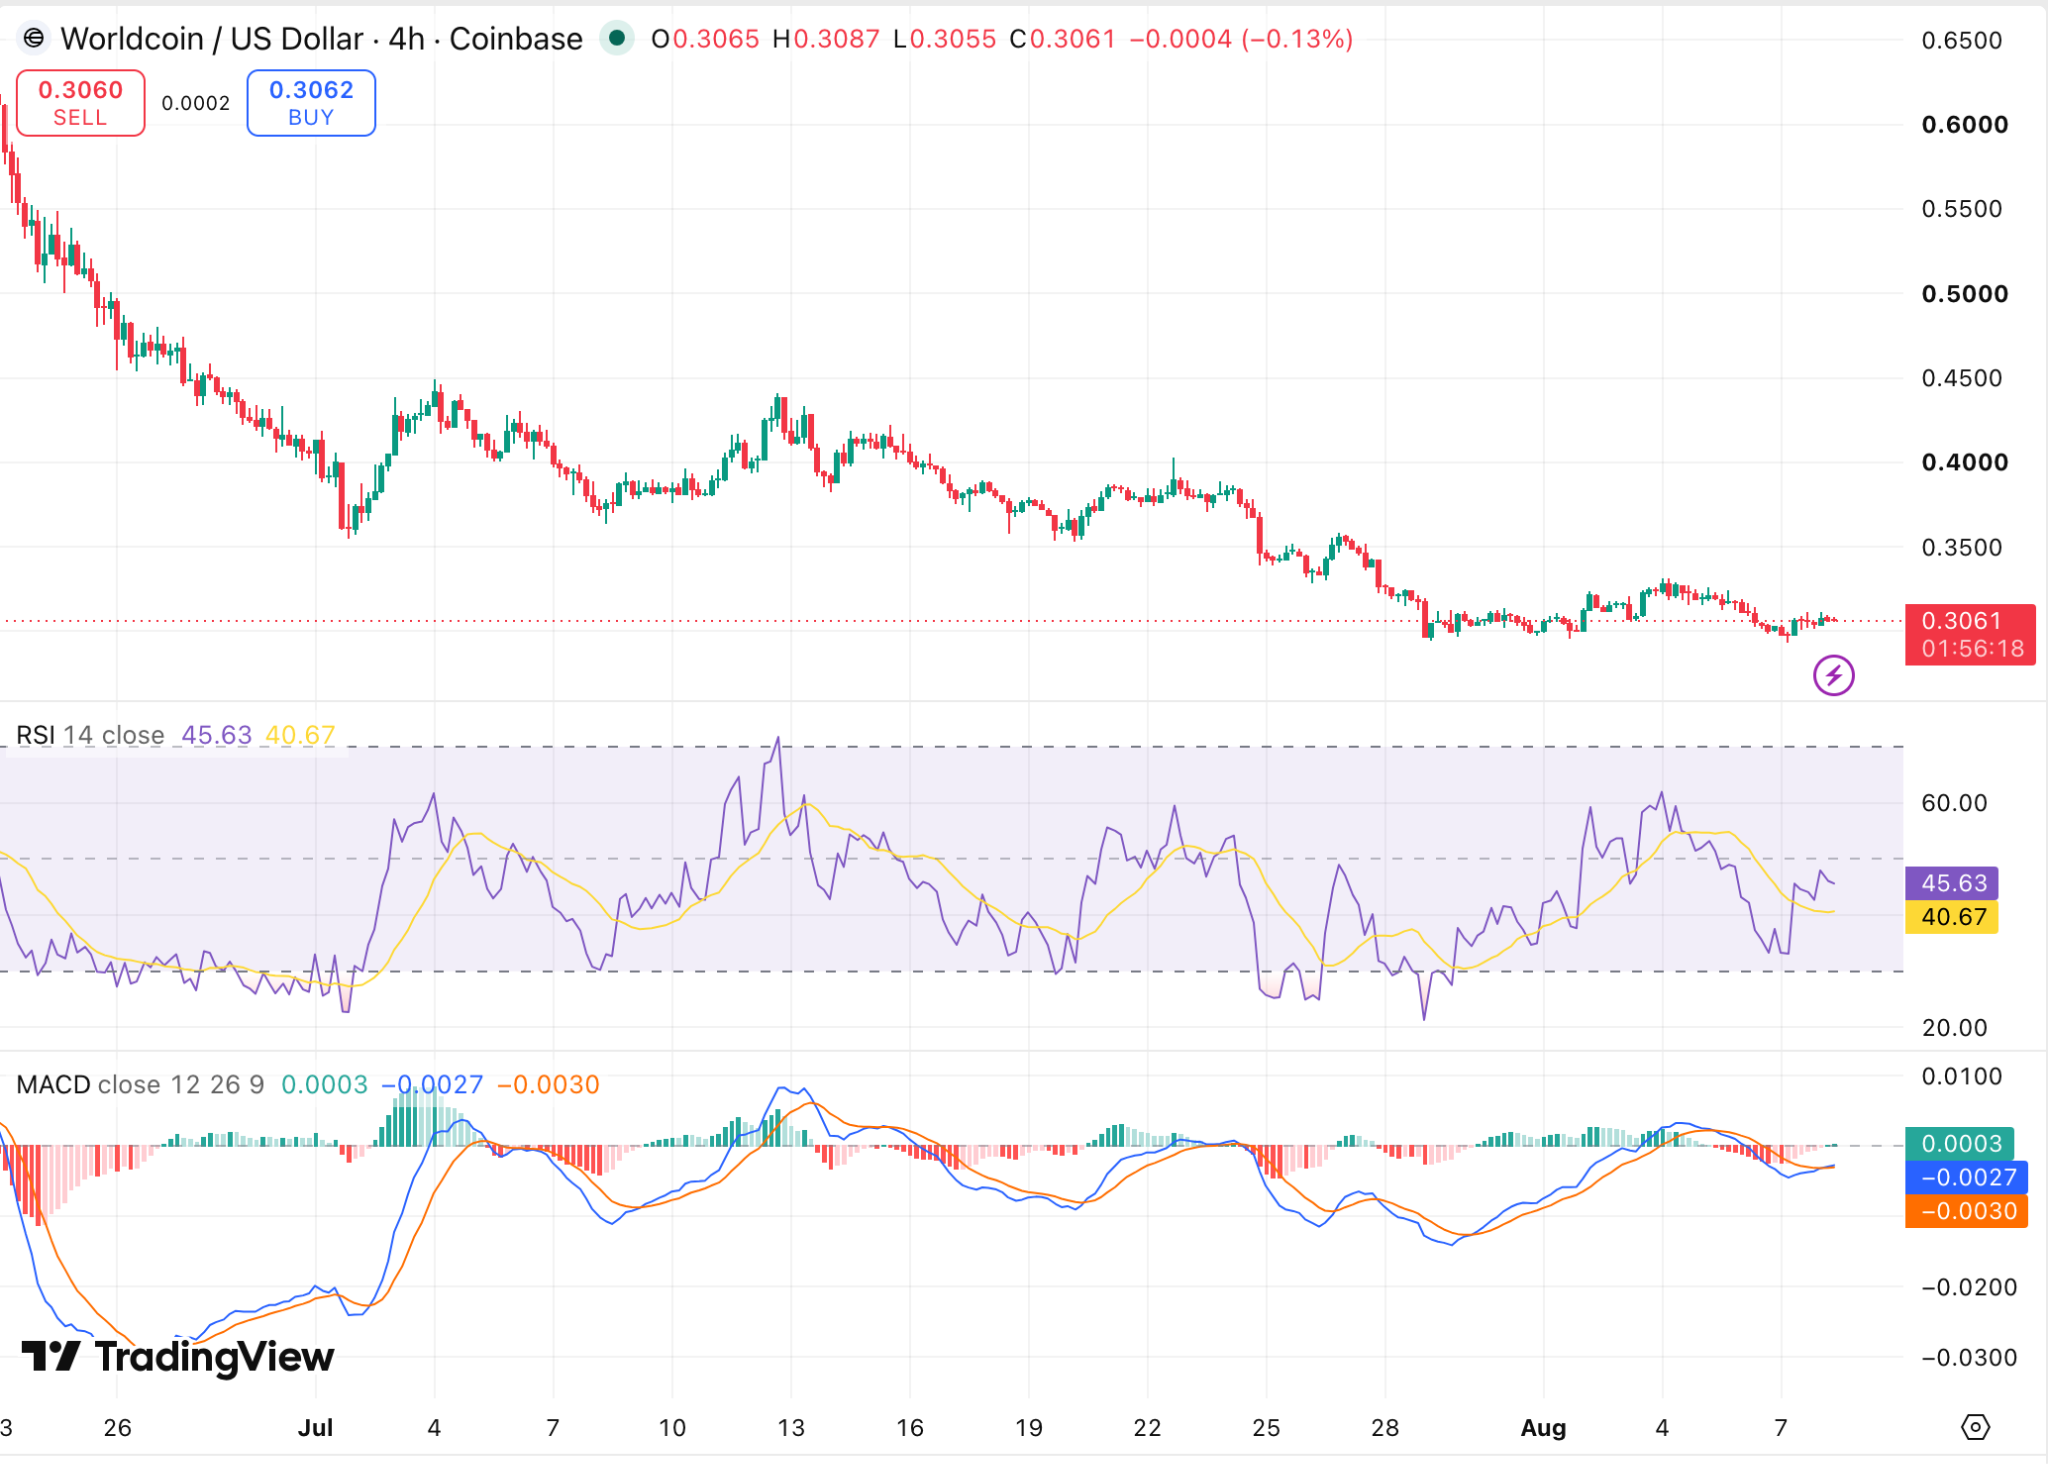Screen dimensions: 2048x1464
Task: Click the 26 date label on time axis
Action: point(117,1427)
